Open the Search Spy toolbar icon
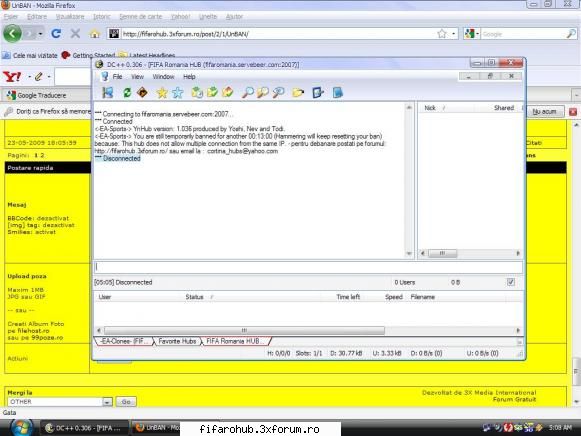Image resolution: width=581 pixels, height=436 pixels. coord(278,93)
